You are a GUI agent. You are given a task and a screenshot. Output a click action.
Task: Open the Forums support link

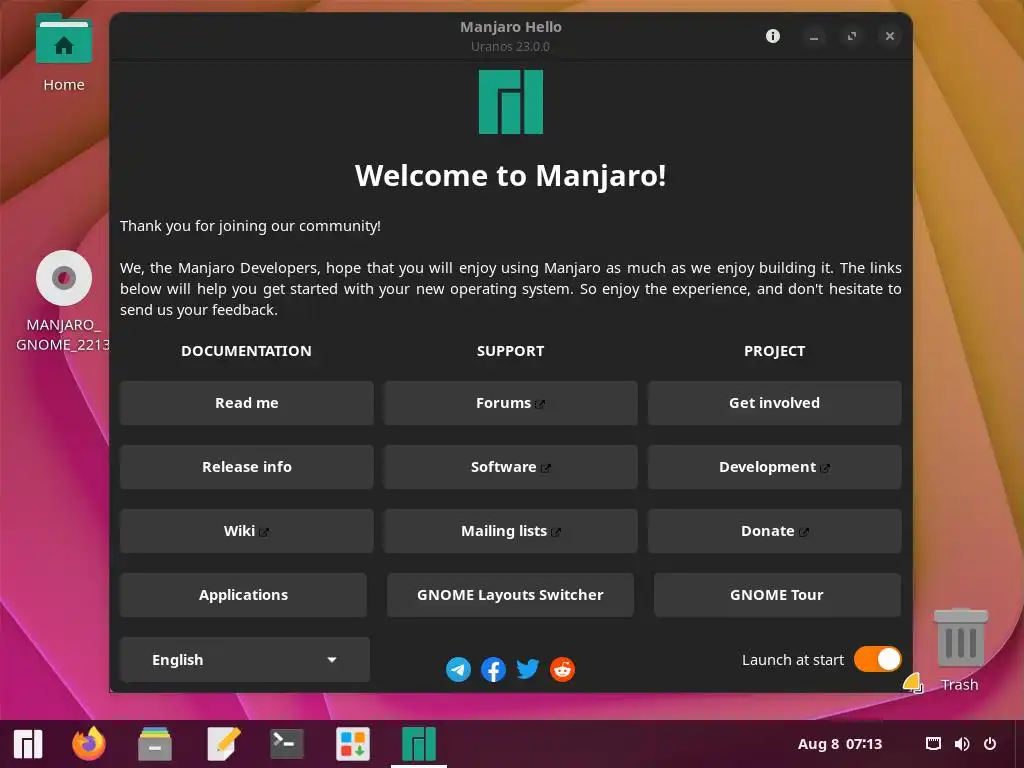[x=511, y=403]
